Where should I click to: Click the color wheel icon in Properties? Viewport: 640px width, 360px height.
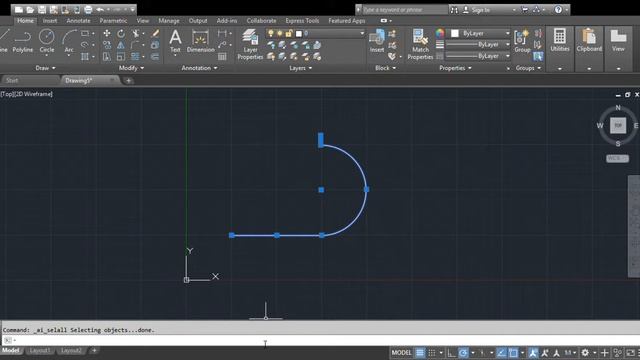[440, 33]
